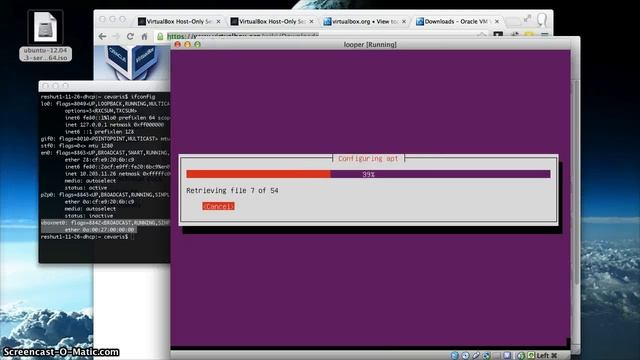The width and height of the screenshot is (640, 360).
Task: Click 'Retrieving file 7 of 54' text
Action: click(x=232, y=191)
